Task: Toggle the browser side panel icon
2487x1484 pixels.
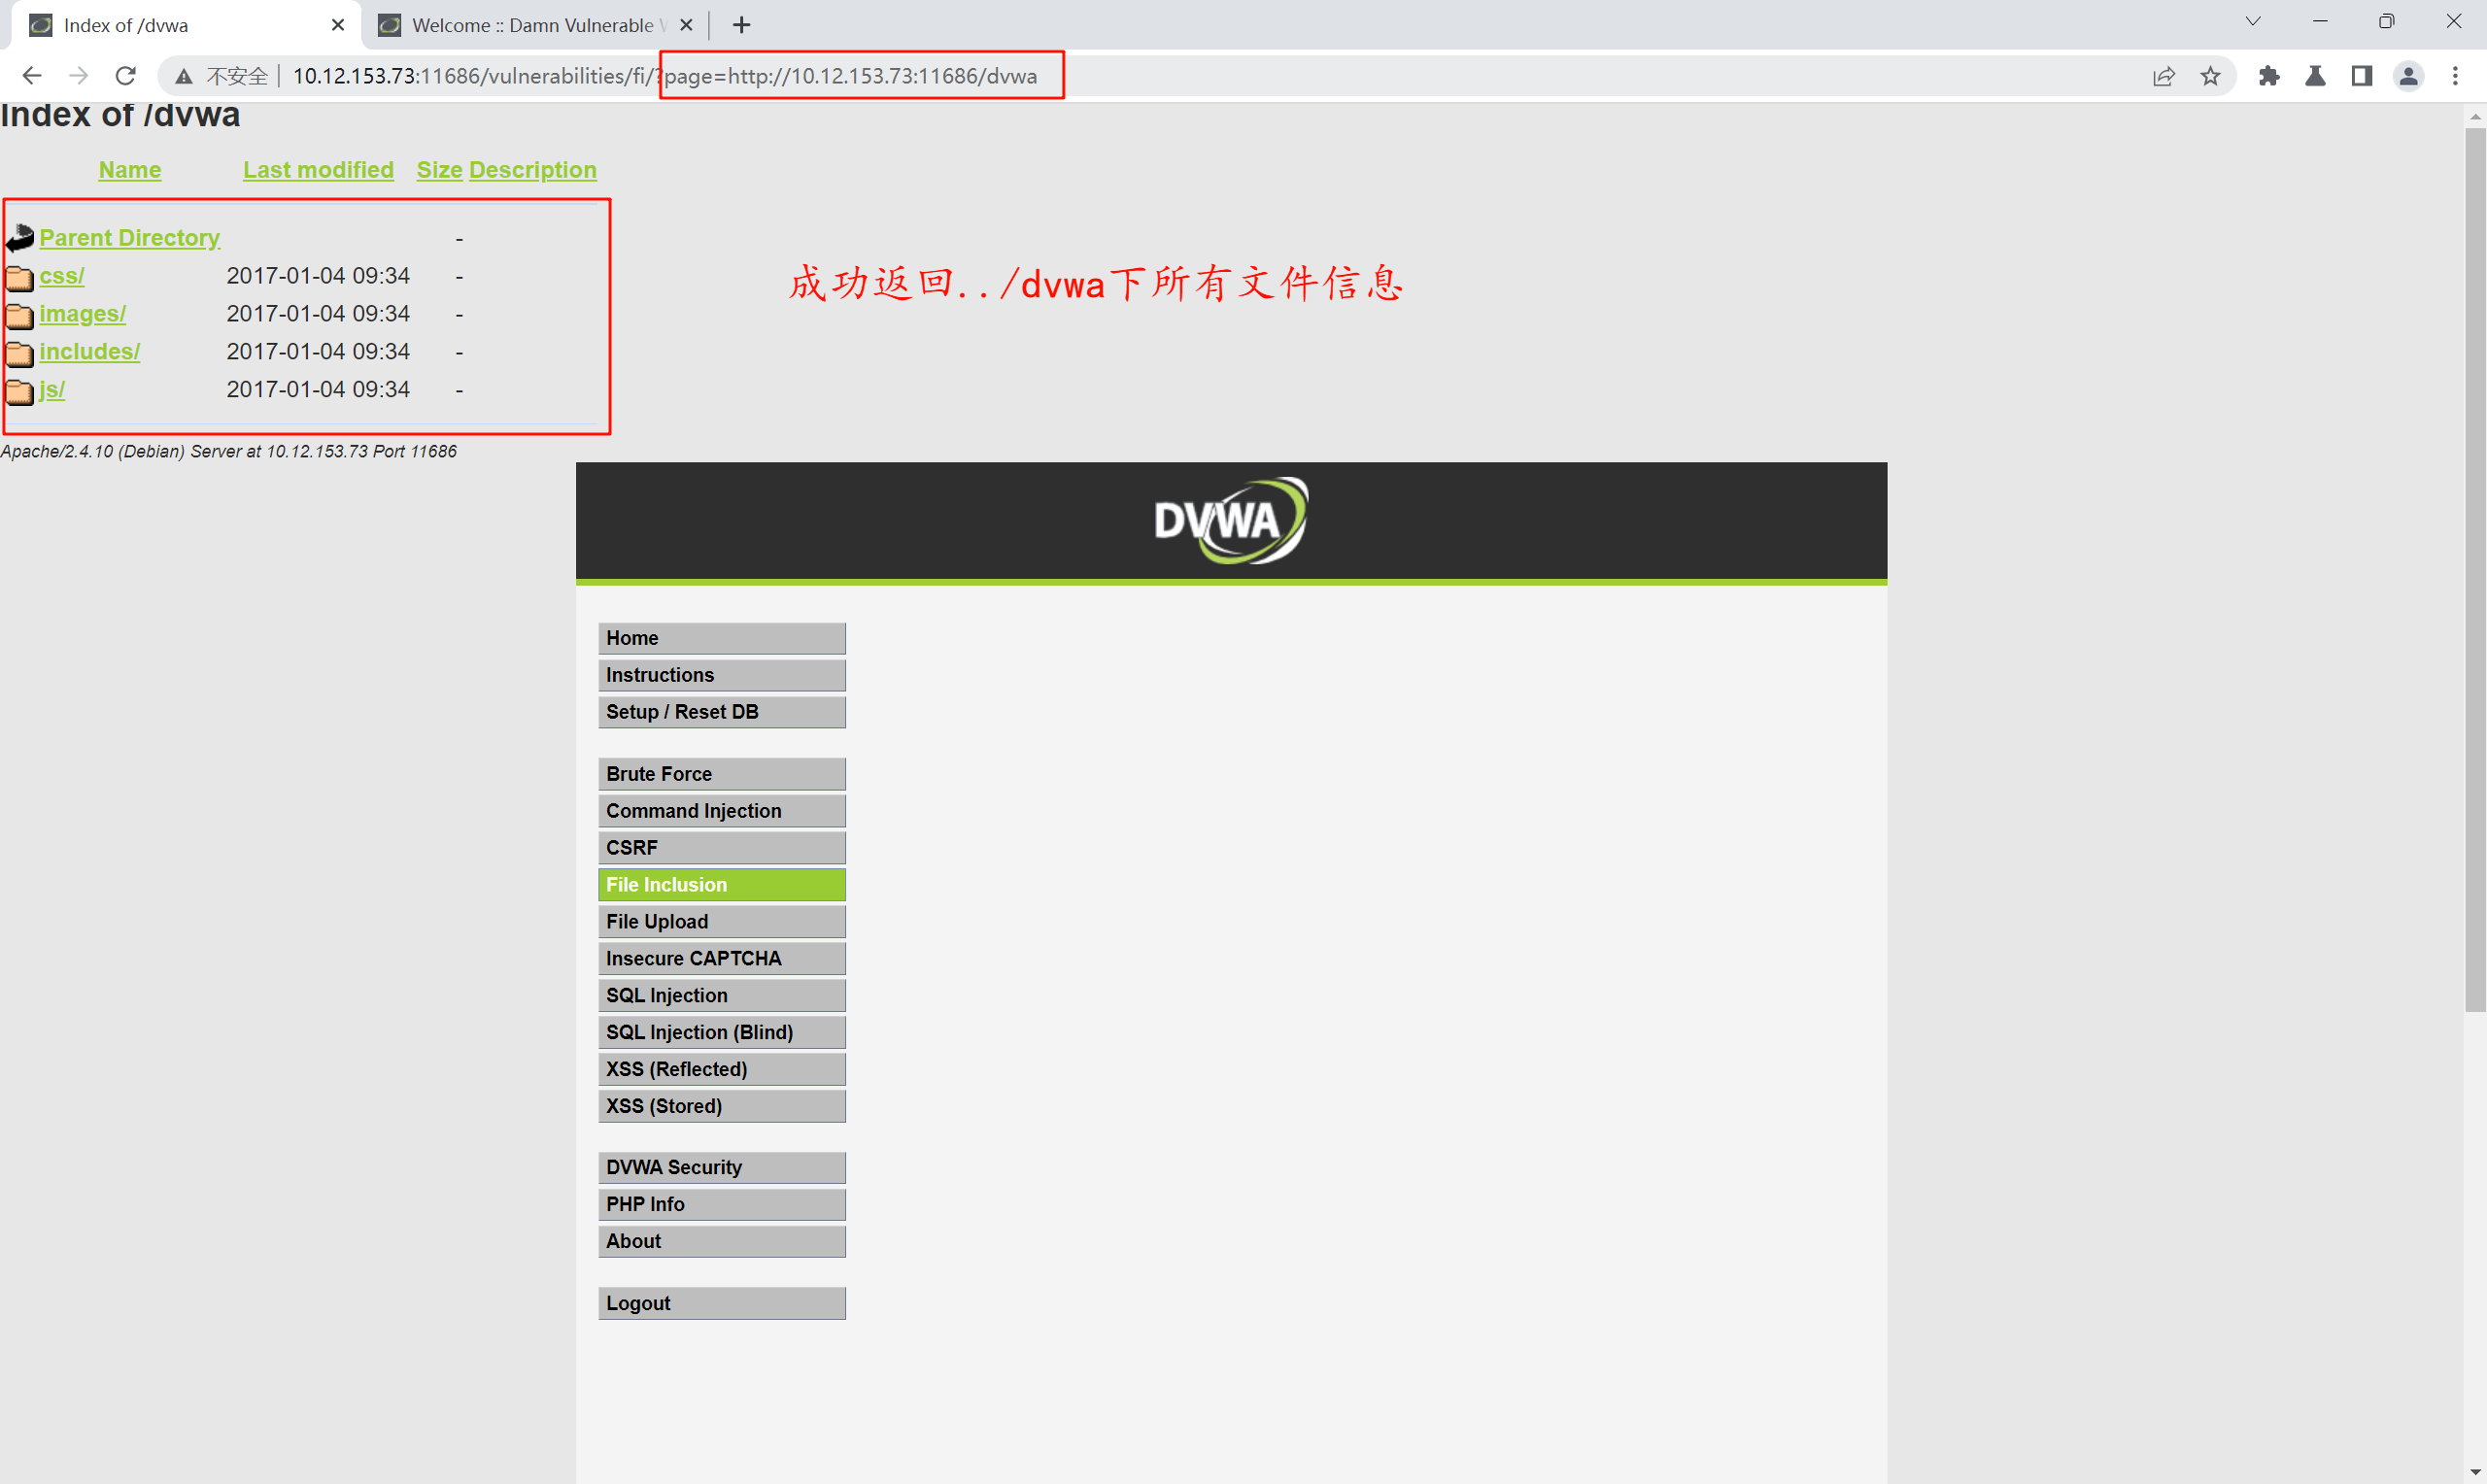Action: pyautogui.click(x=2361, y=76)
